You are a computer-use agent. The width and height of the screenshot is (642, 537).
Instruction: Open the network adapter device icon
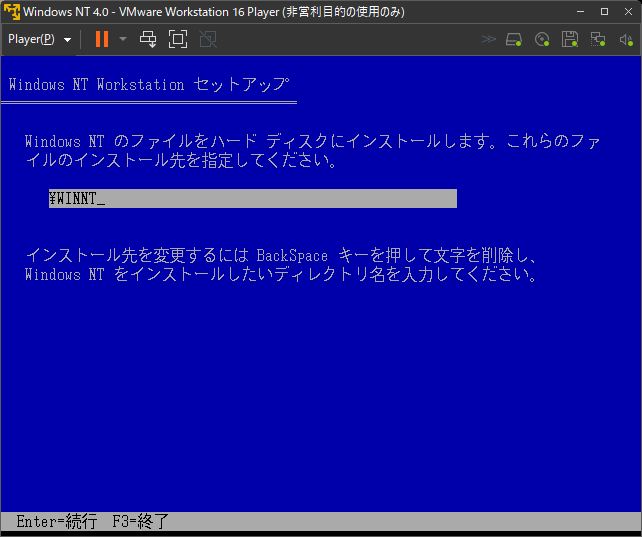click(598, 39)
